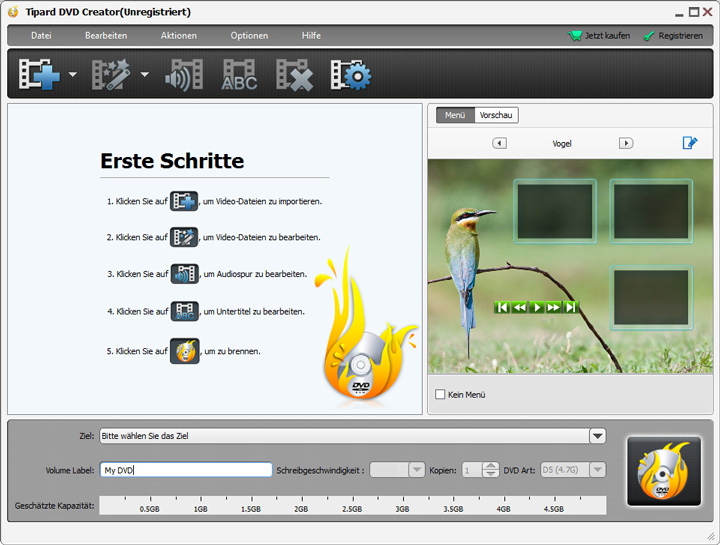Click the Add Video Files toolbar icon
This screenshot has width=720, height=545.
[x=39, y=74]
